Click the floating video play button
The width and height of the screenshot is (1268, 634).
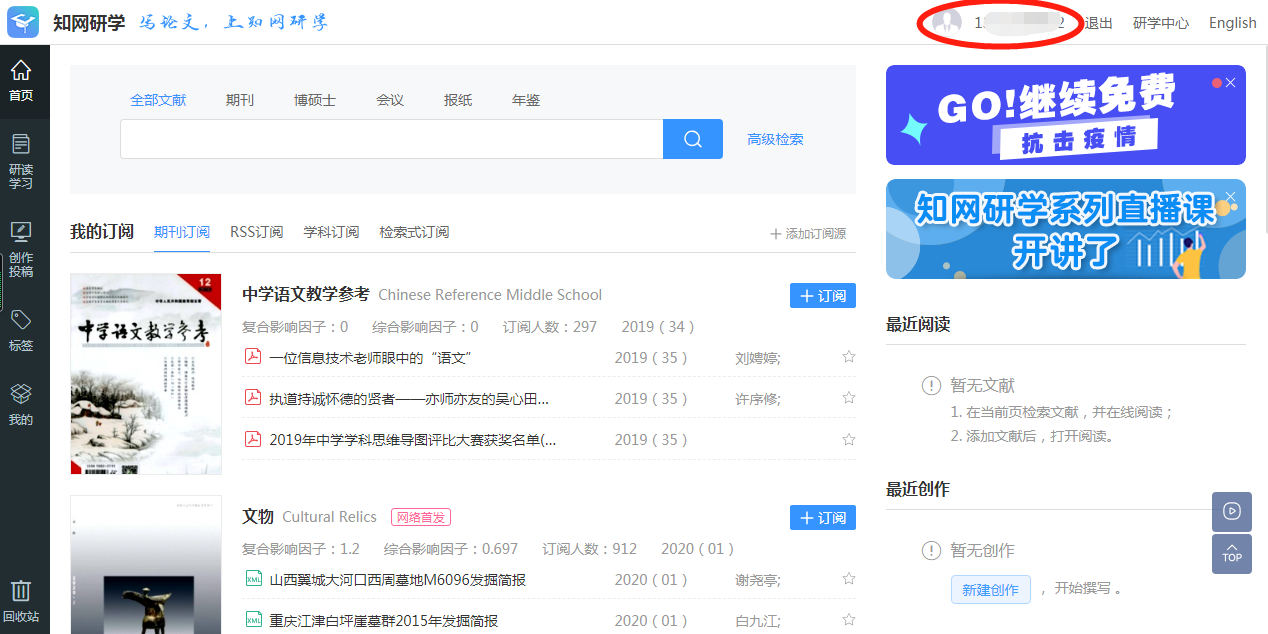click(x=1232, y=511)
